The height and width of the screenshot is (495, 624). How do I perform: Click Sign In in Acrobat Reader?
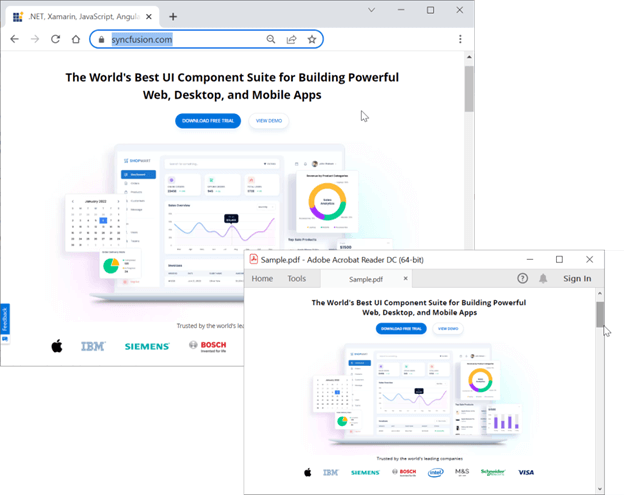click(577, 279)
